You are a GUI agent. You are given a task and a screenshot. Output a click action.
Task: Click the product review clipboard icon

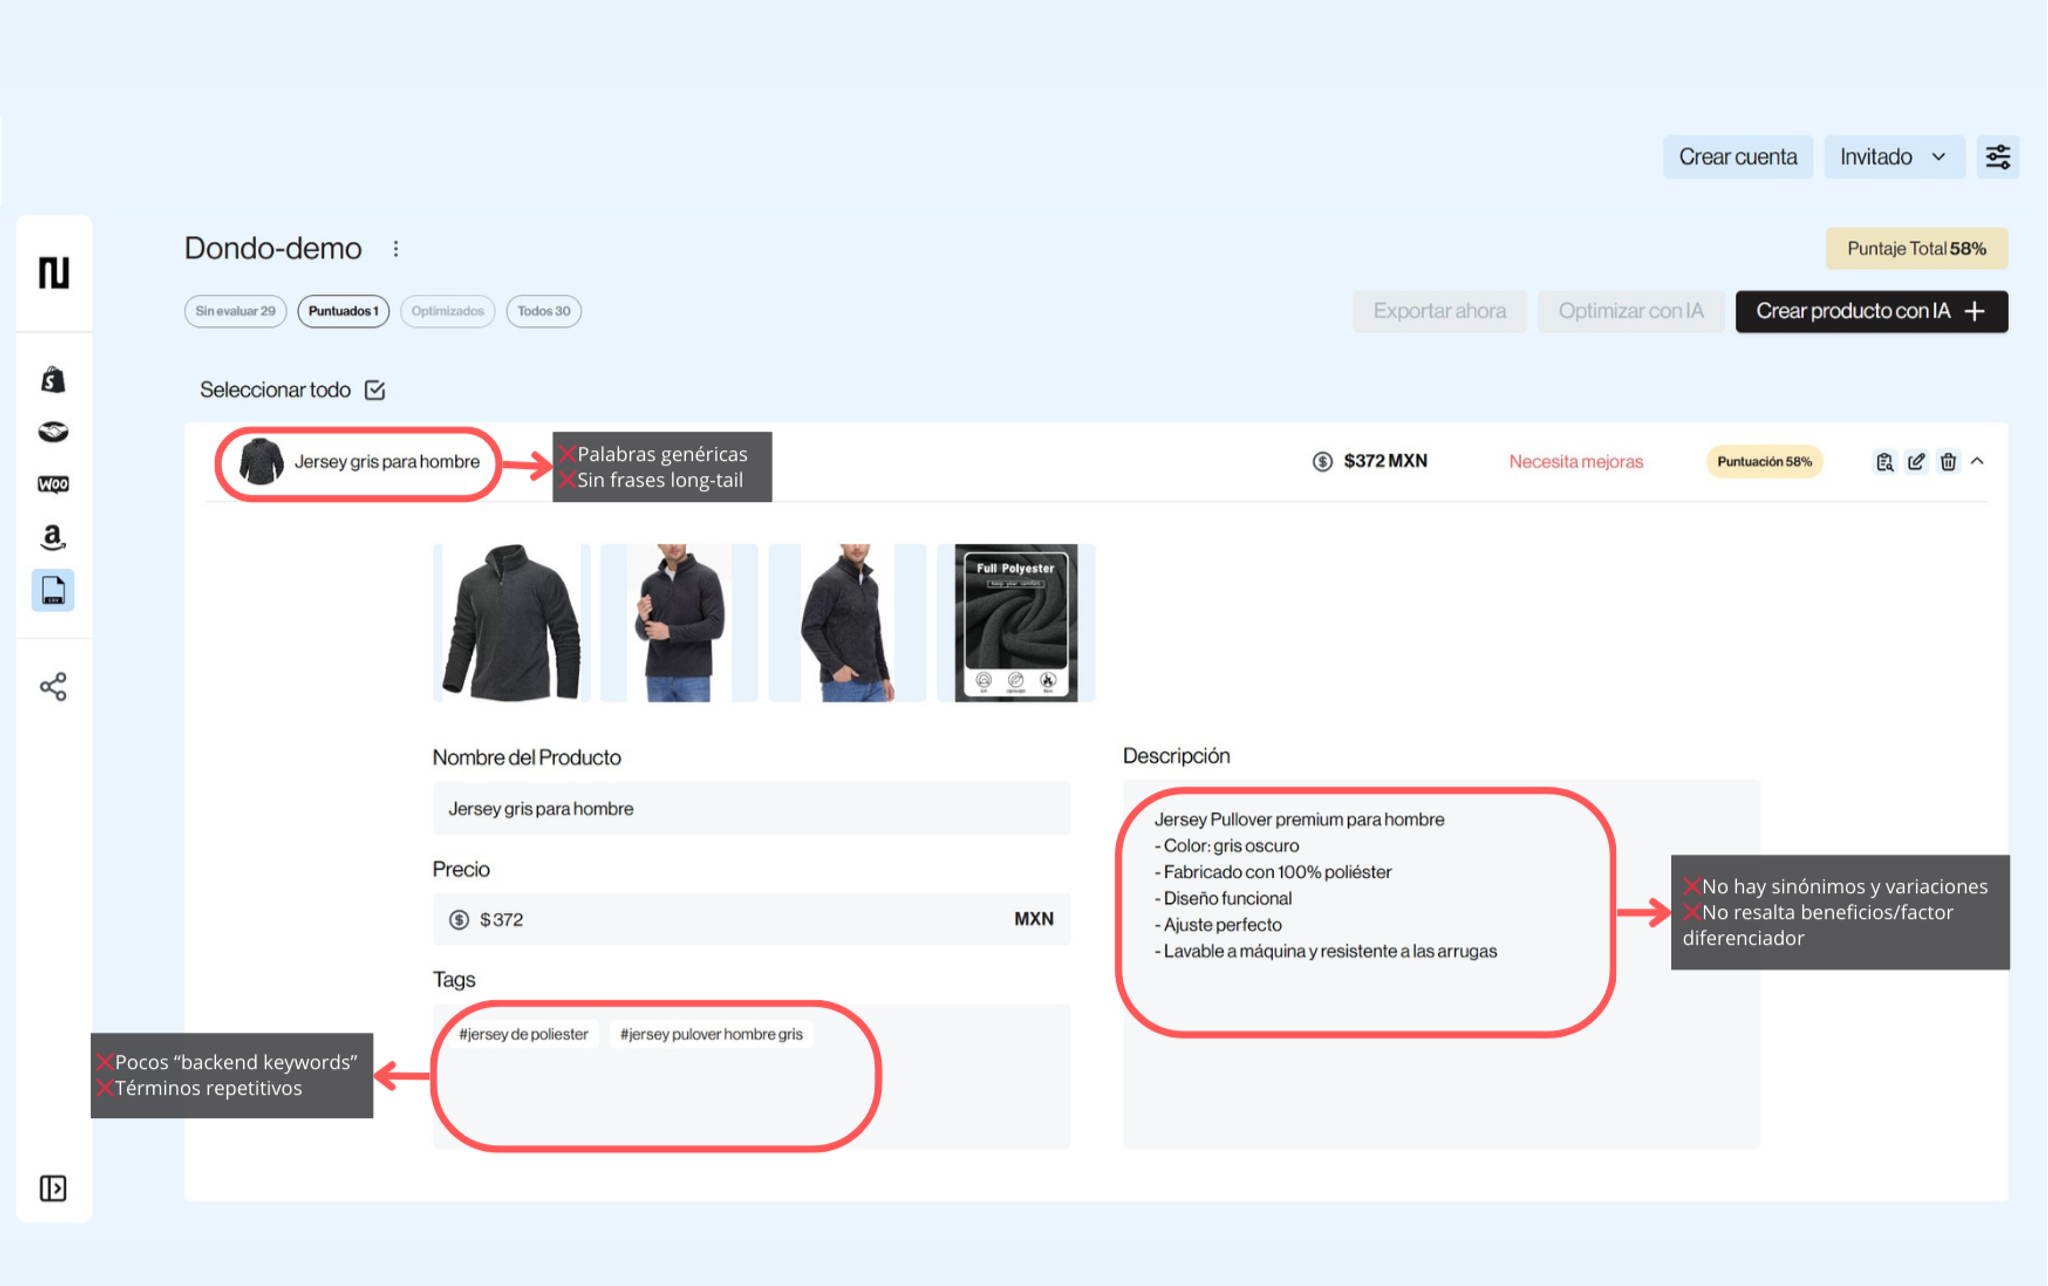pos(1884,461)
